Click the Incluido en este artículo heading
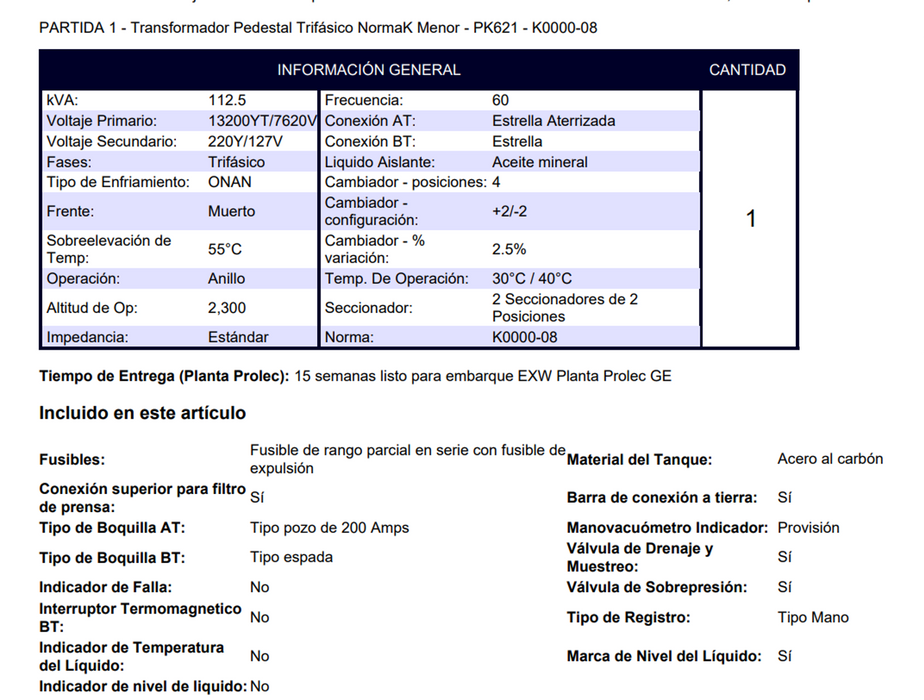 click(142, 413)
